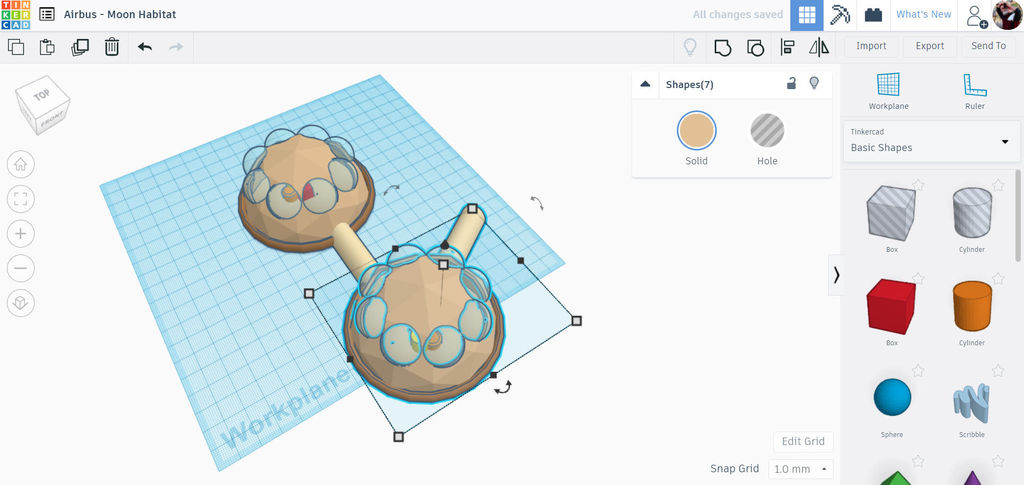Click the Copy icon in toolbar

click(x=16, y=47)
